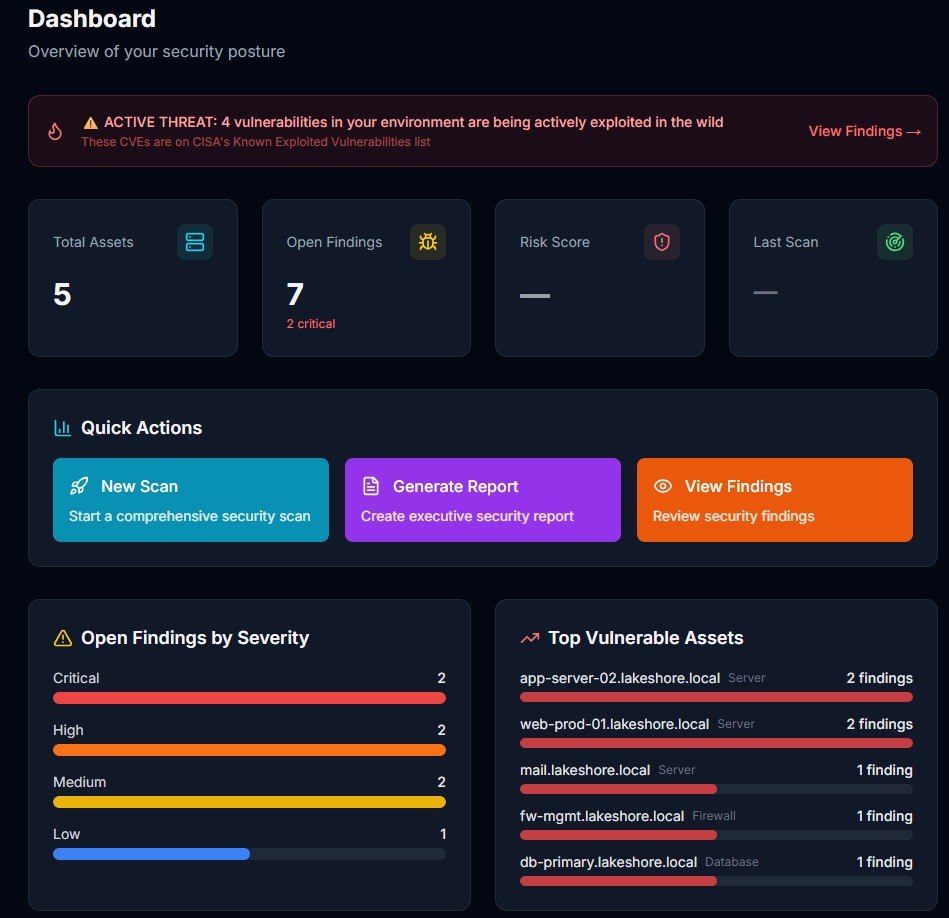
Task: Click the yellow Medium severity bar
Action: tap(249, 802)
